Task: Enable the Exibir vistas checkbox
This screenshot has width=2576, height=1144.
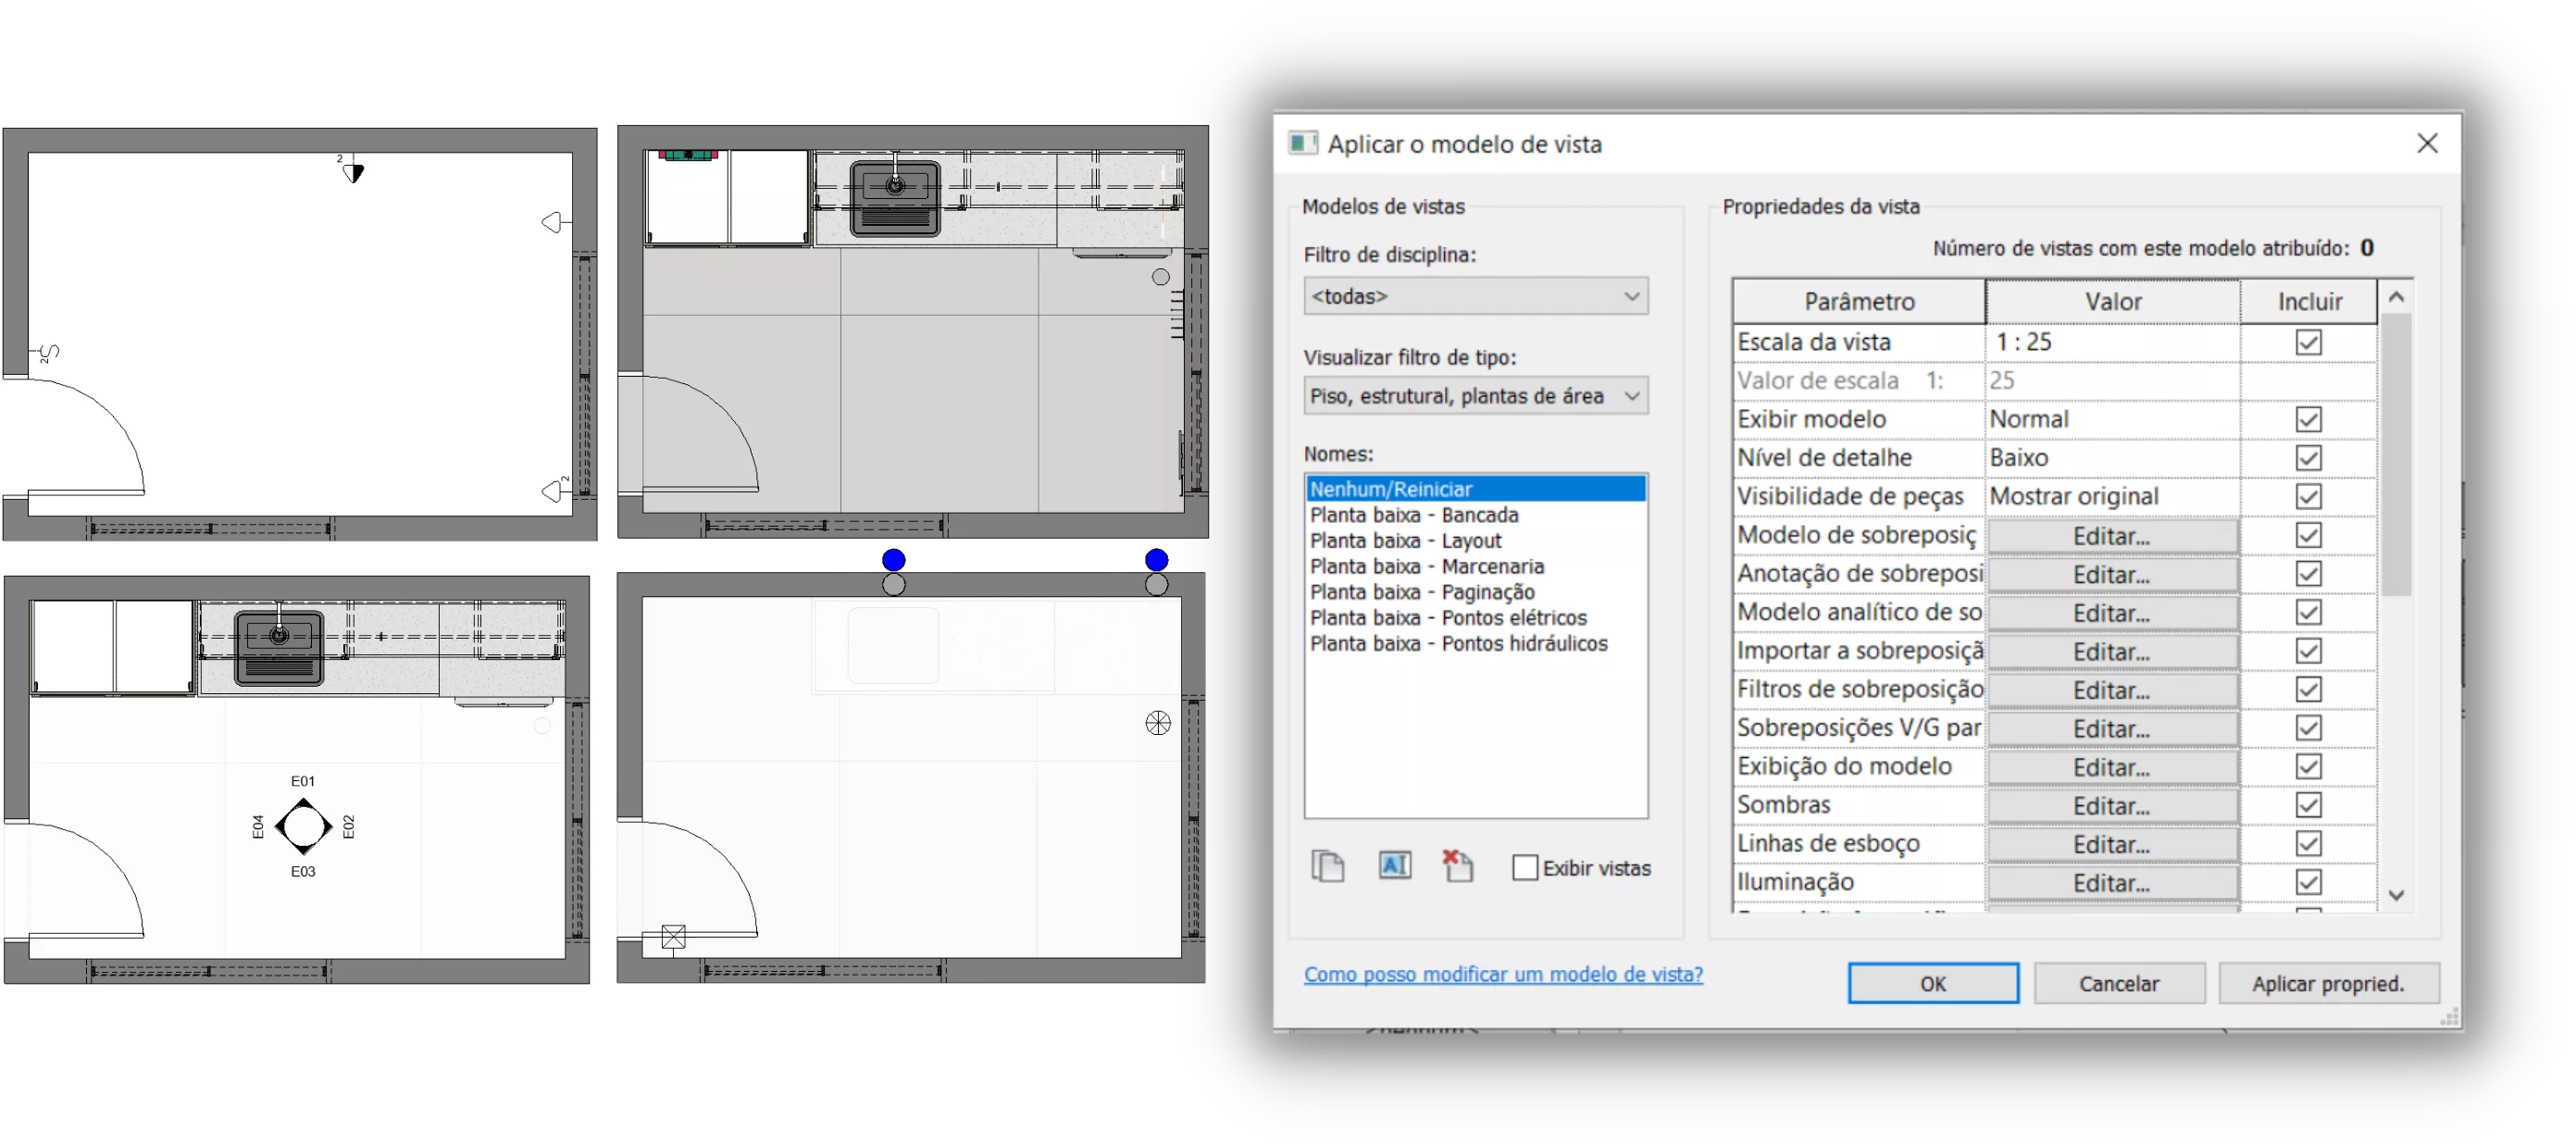Action: pos(1525,868)
